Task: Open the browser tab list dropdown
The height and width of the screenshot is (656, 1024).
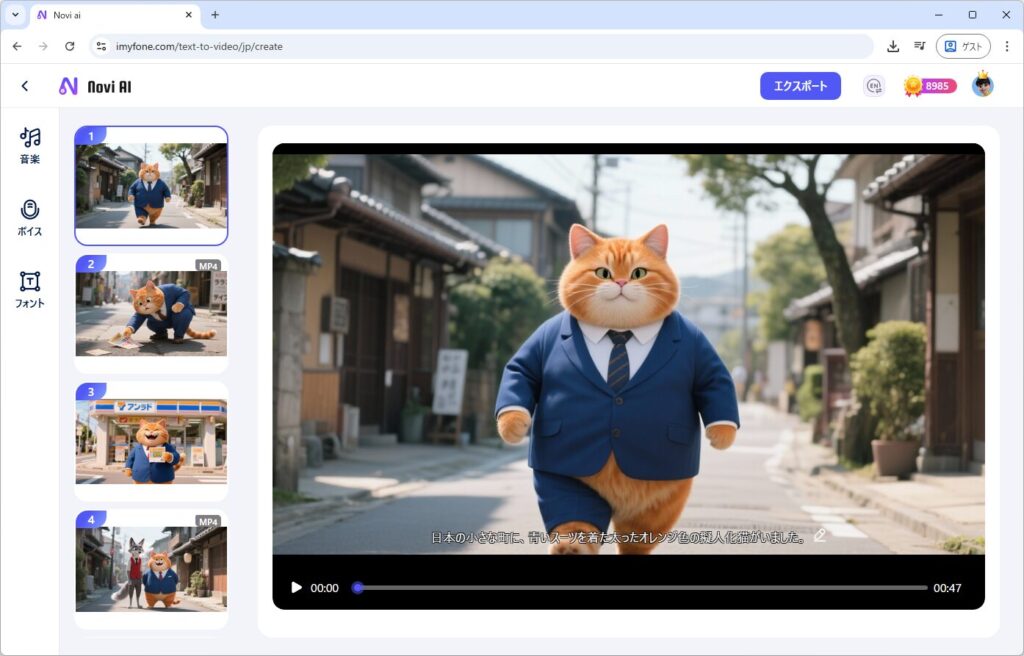Action: coord(15,15)
